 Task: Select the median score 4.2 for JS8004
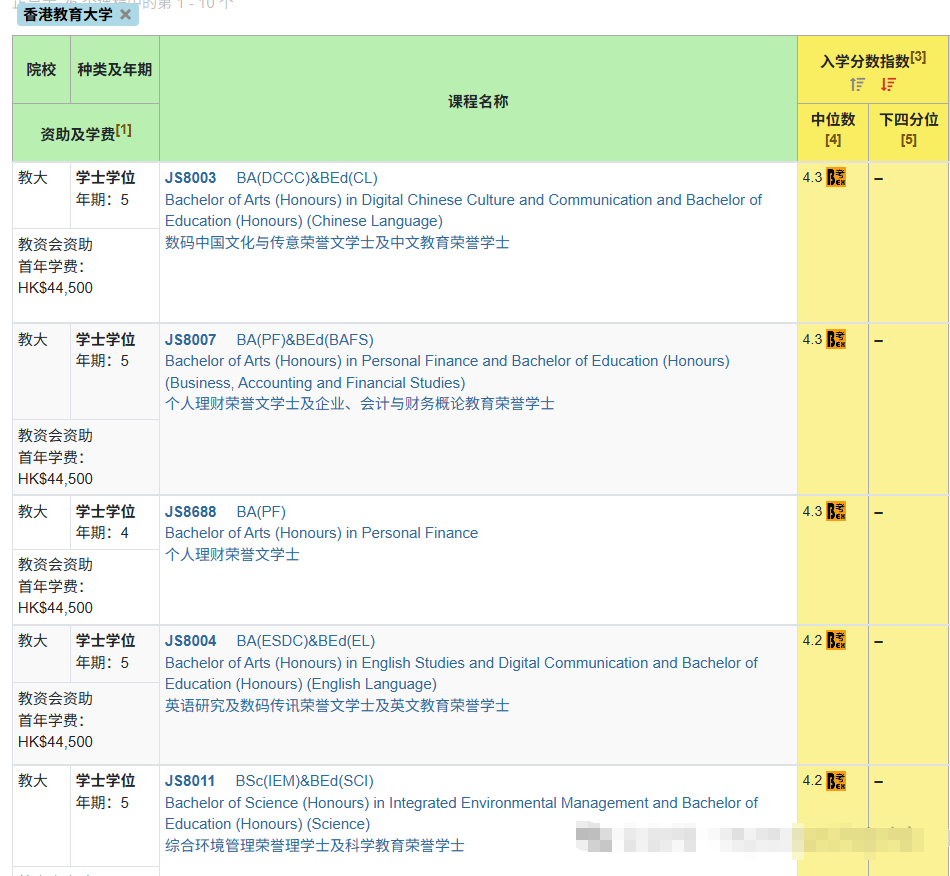[812, 640]
